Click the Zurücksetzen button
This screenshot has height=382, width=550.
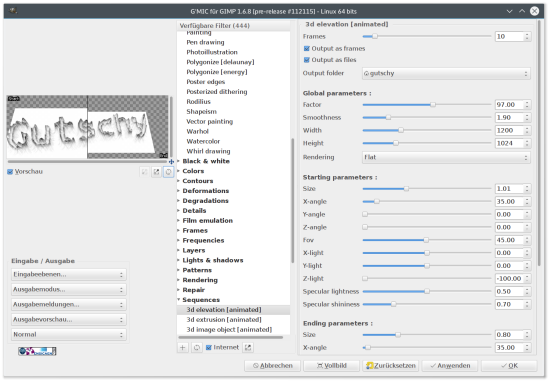click(x=391, y=366)
